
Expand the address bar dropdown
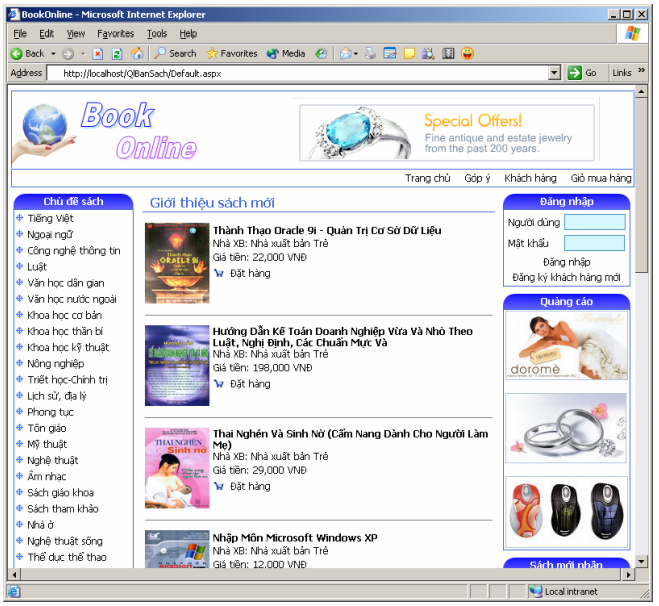[x=554, y=73]
